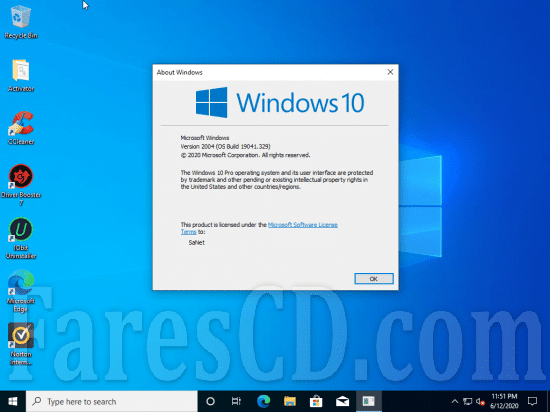550x412 pixels.
Task: Click OK in About Windows dialog
Action: [x=374, y=279]
